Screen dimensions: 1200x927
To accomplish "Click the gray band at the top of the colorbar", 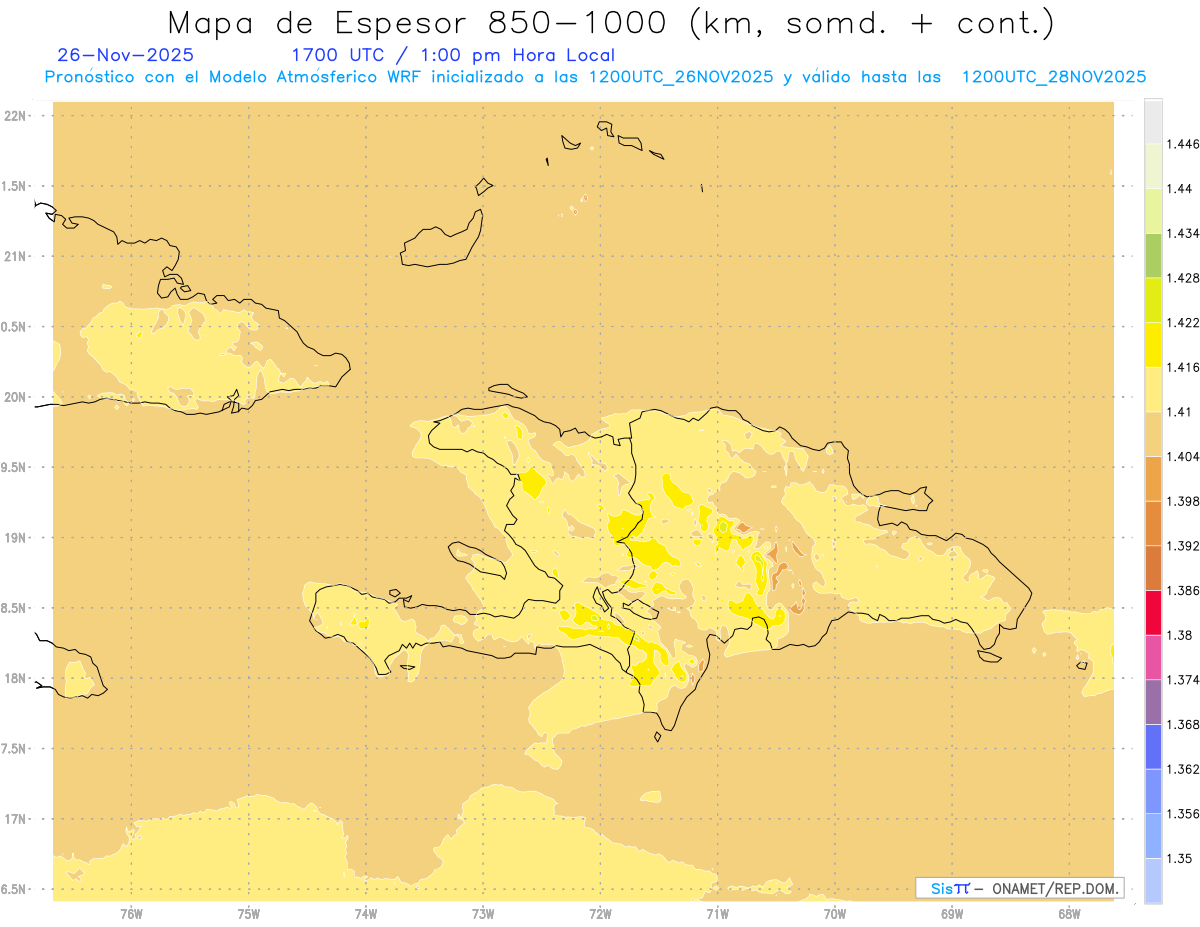I will (1153, 121).
